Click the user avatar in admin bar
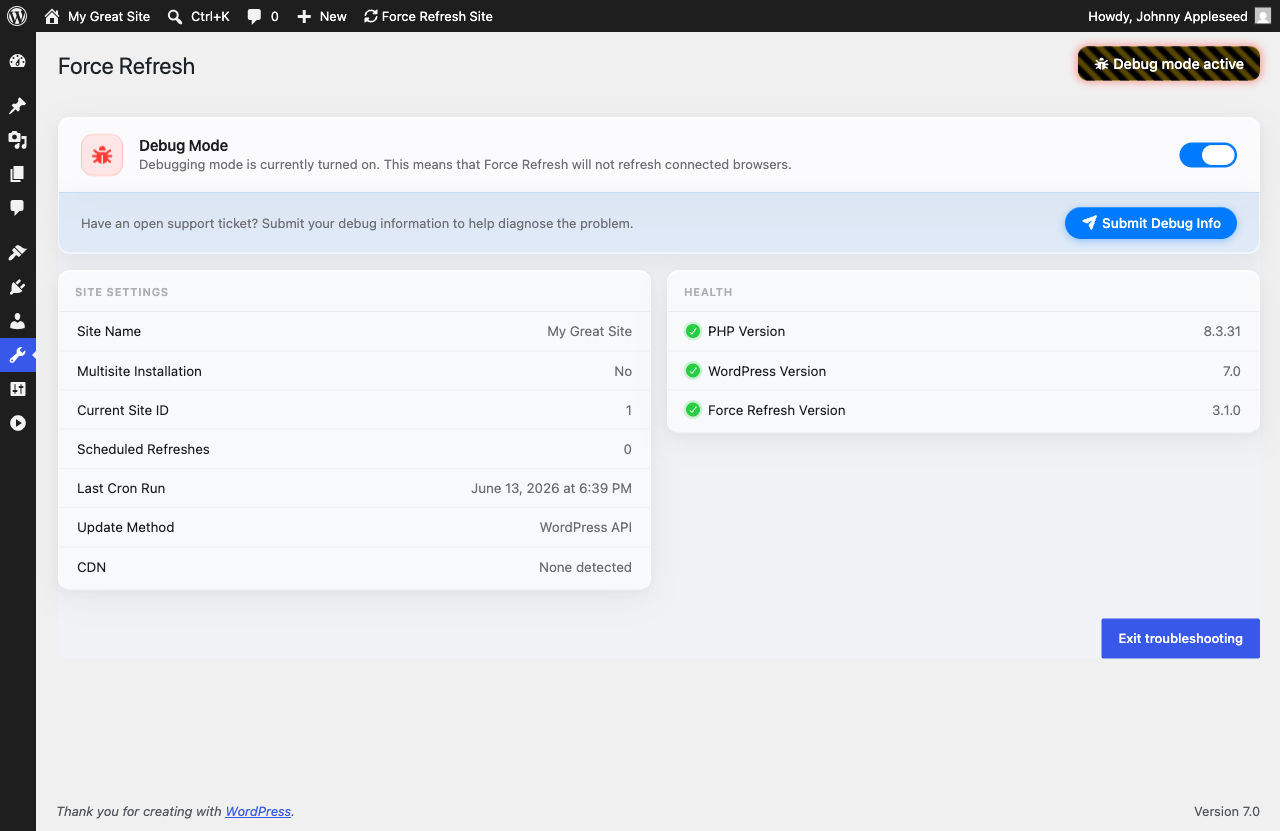The height and width of the screenshot is (831, 1280). click(x=1263, y=16)
